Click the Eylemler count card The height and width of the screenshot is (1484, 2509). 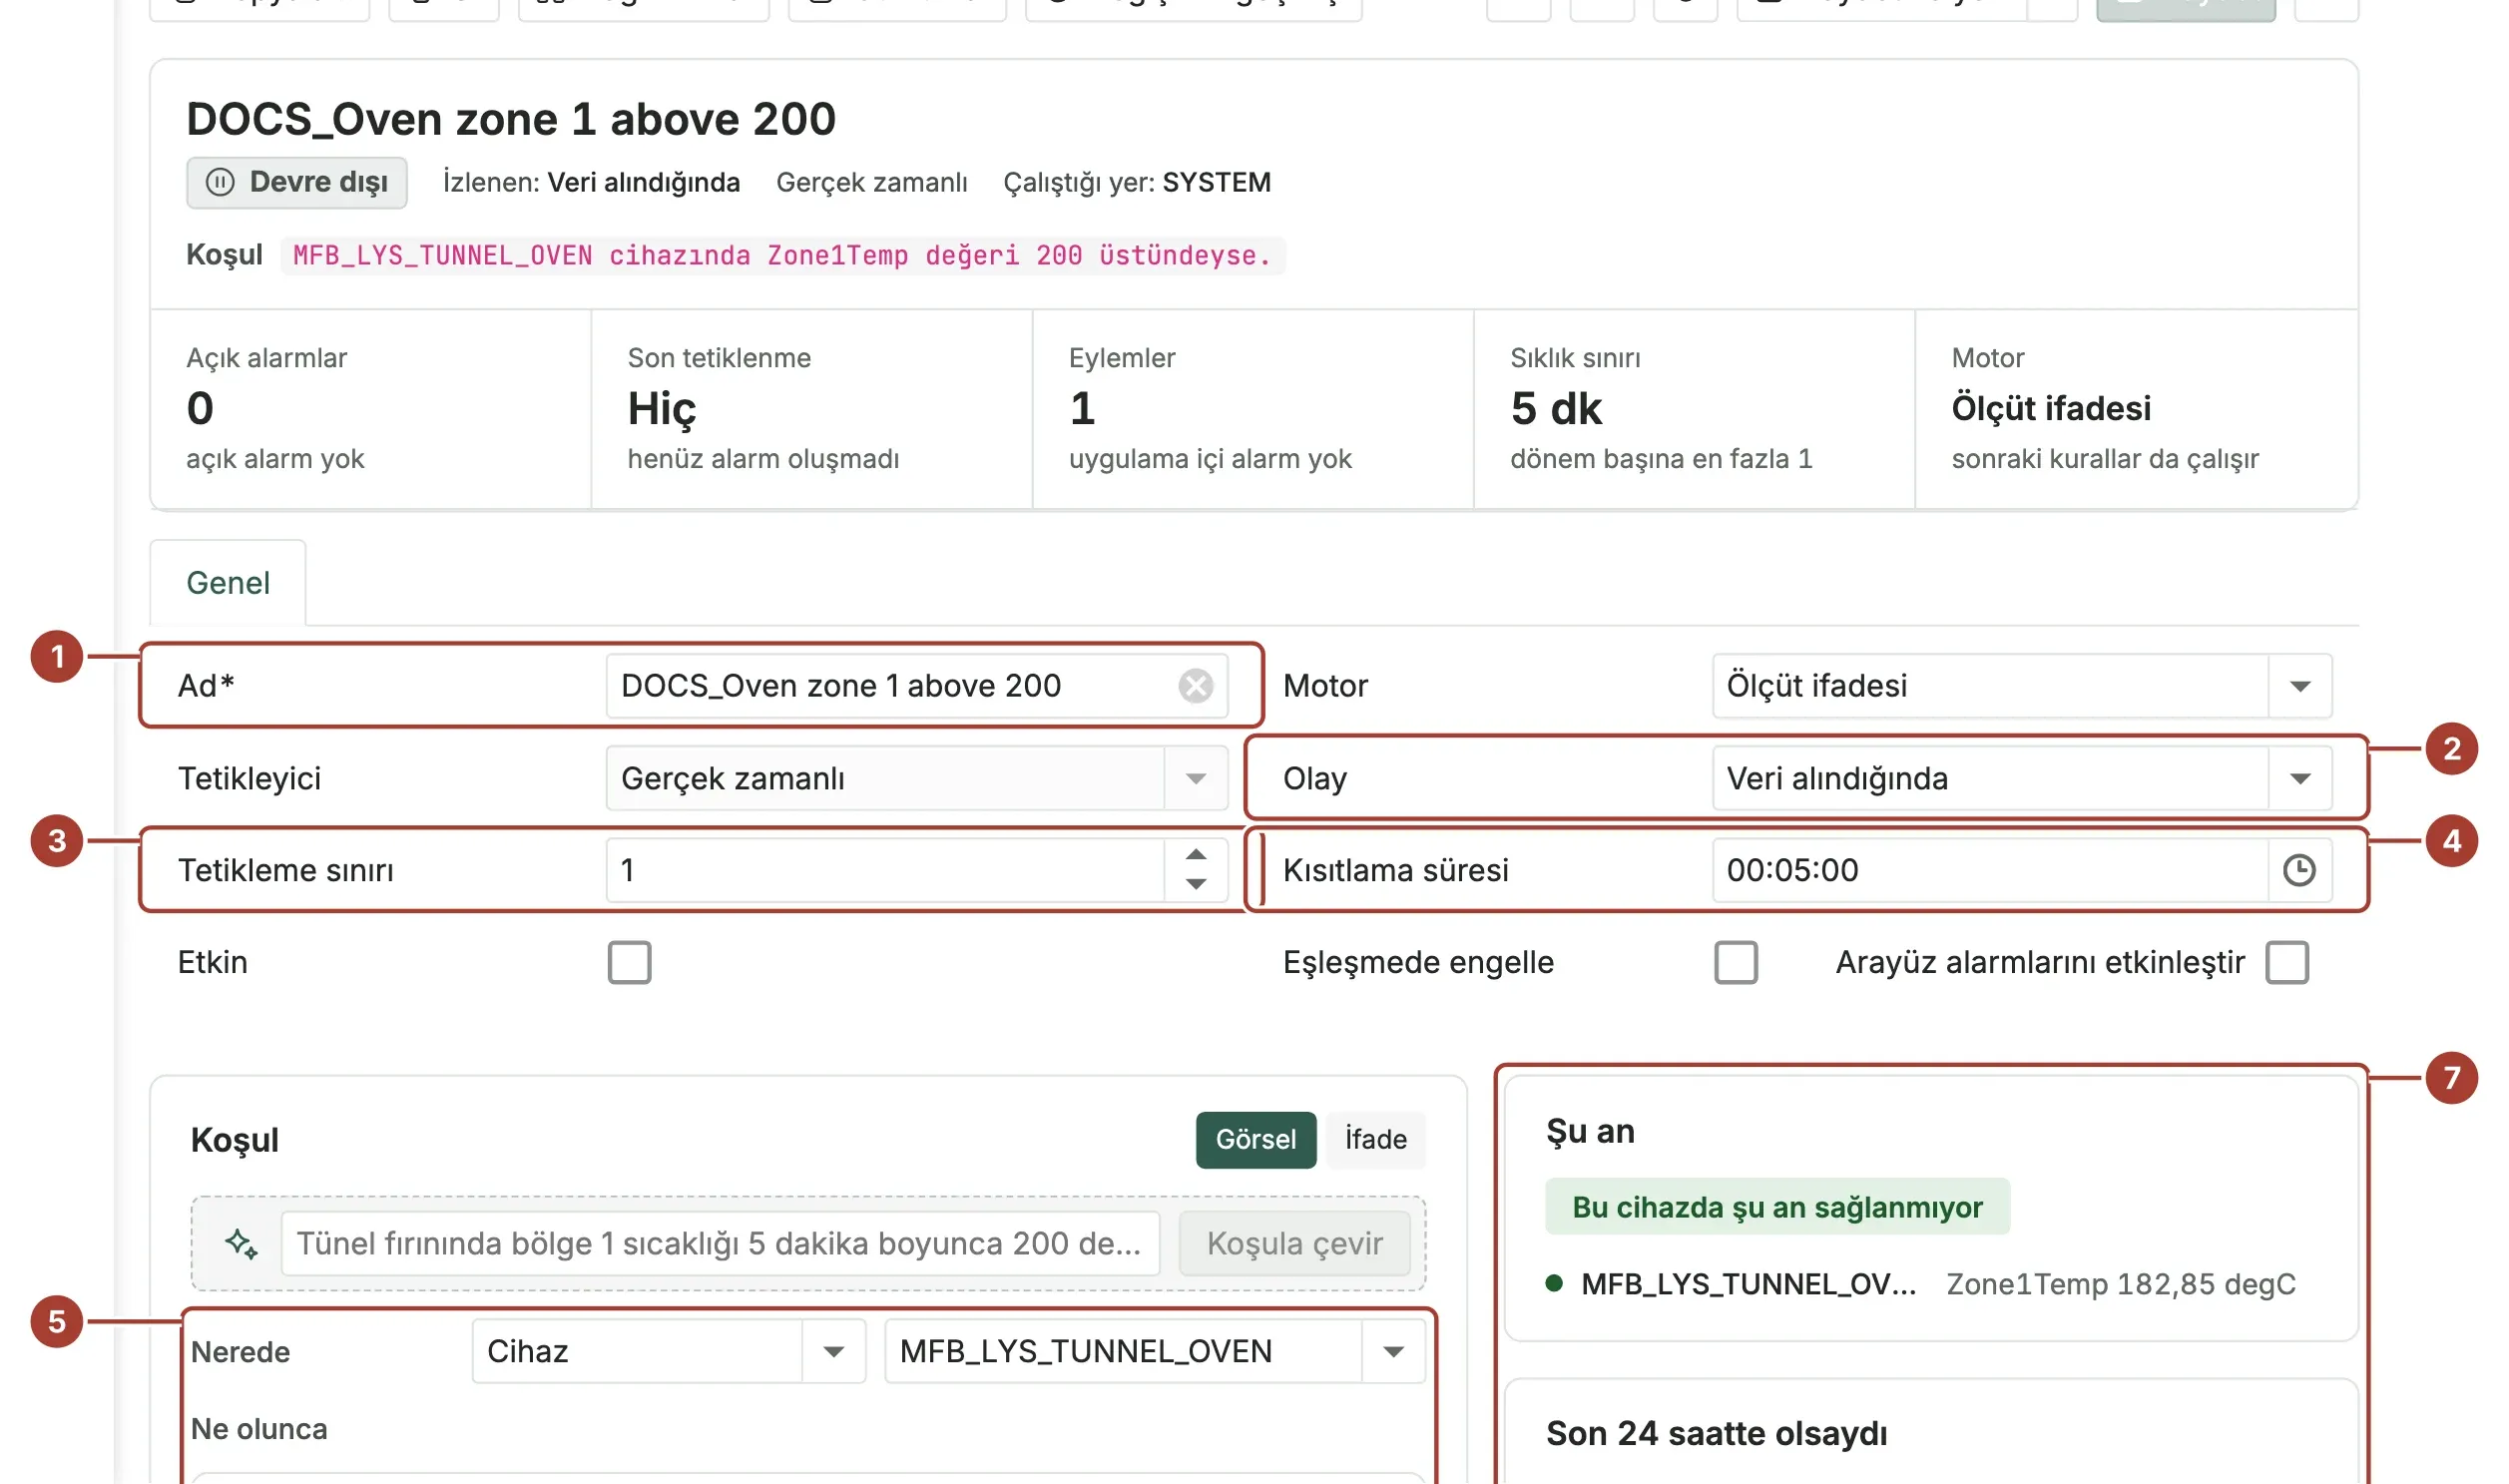(1252, 408)
